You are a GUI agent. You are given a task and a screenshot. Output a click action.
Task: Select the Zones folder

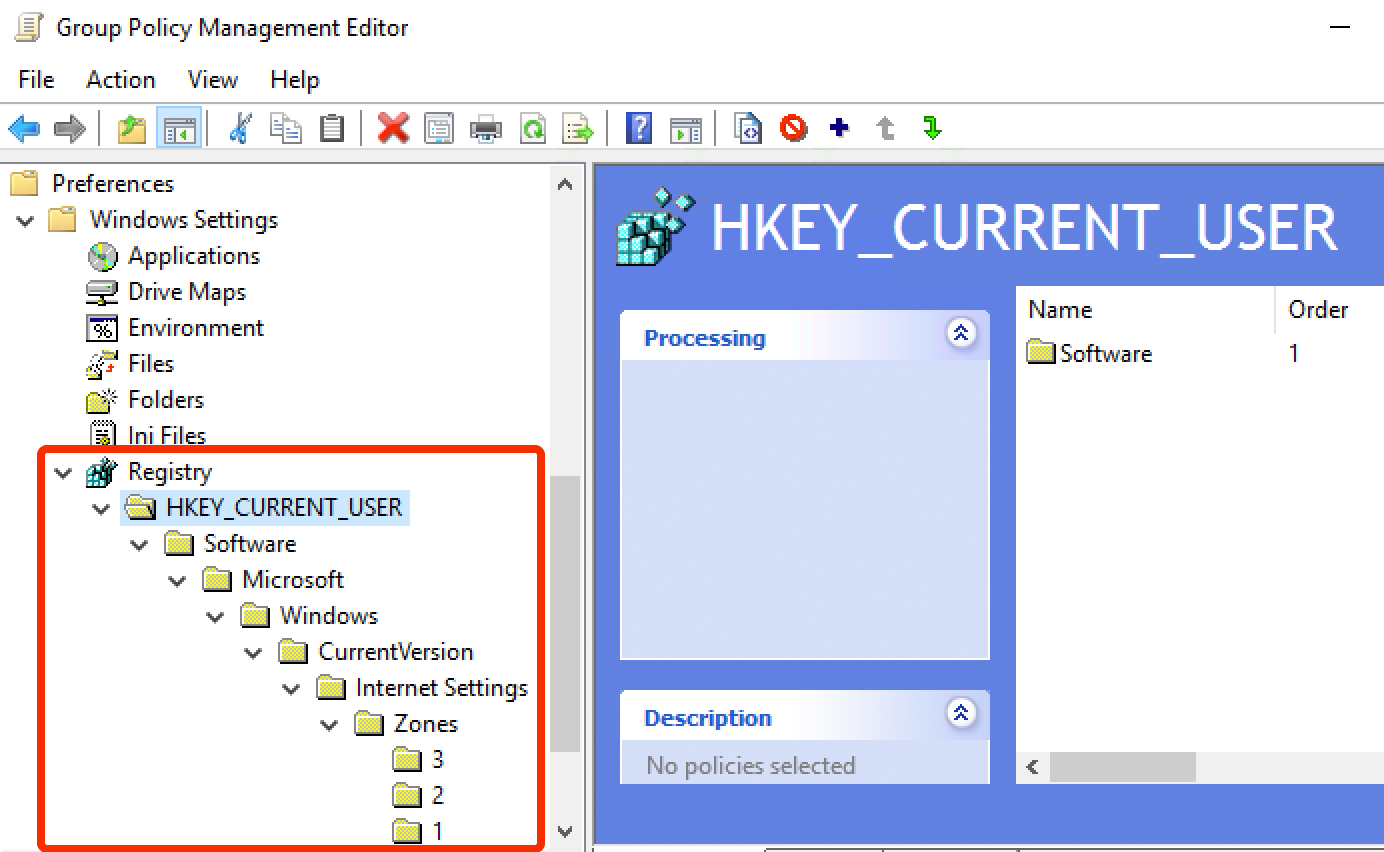[426, 724]
